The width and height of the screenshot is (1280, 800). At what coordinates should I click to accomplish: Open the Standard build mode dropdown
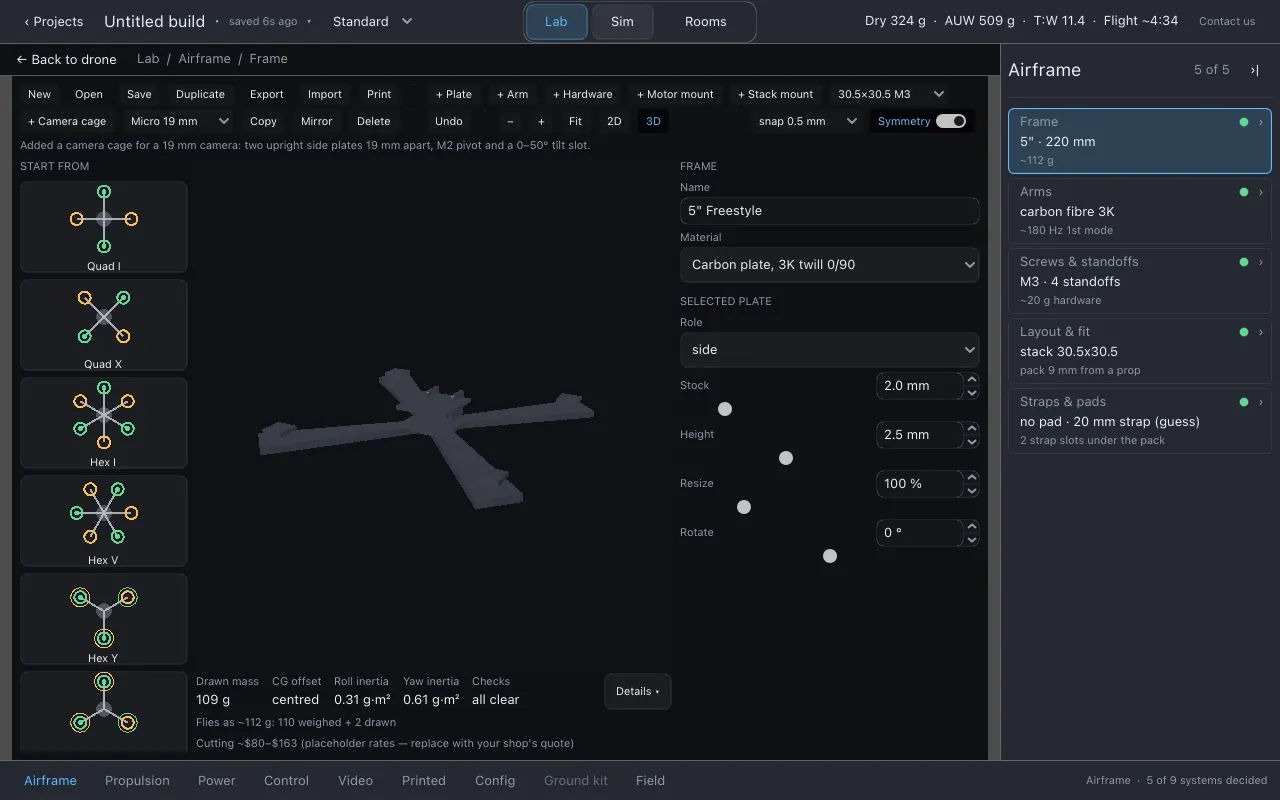point(372,21)
